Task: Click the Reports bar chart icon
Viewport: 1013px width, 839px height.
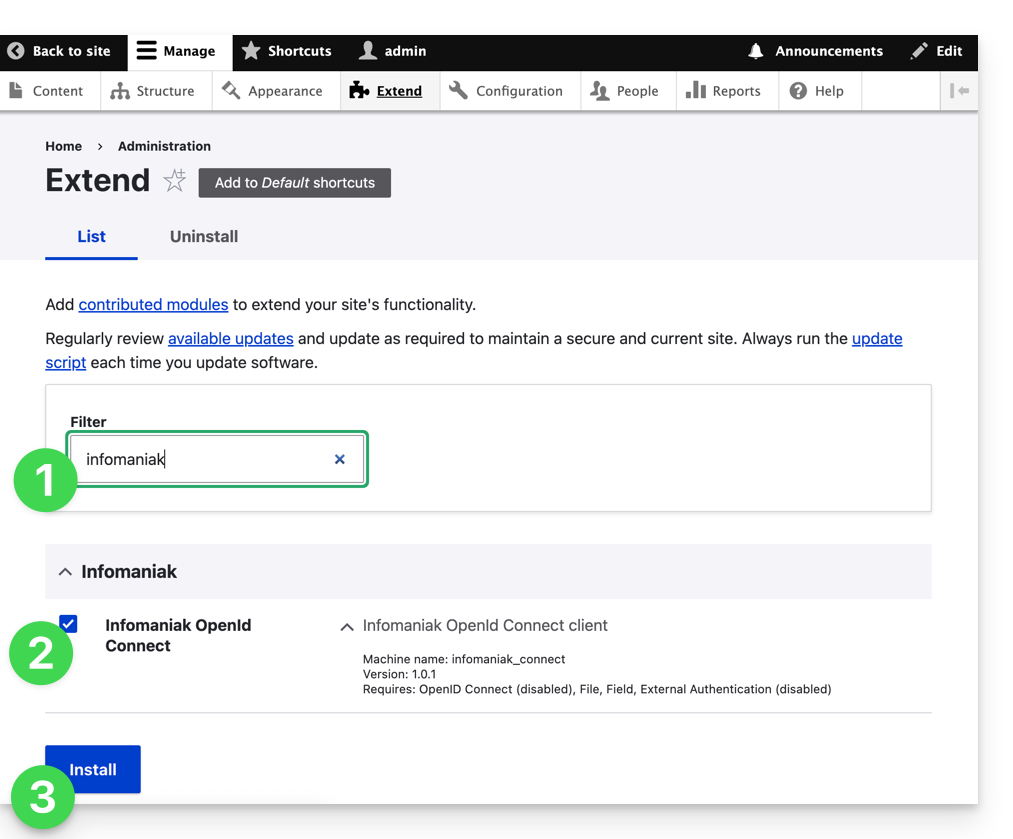Action: pos(696,90)
